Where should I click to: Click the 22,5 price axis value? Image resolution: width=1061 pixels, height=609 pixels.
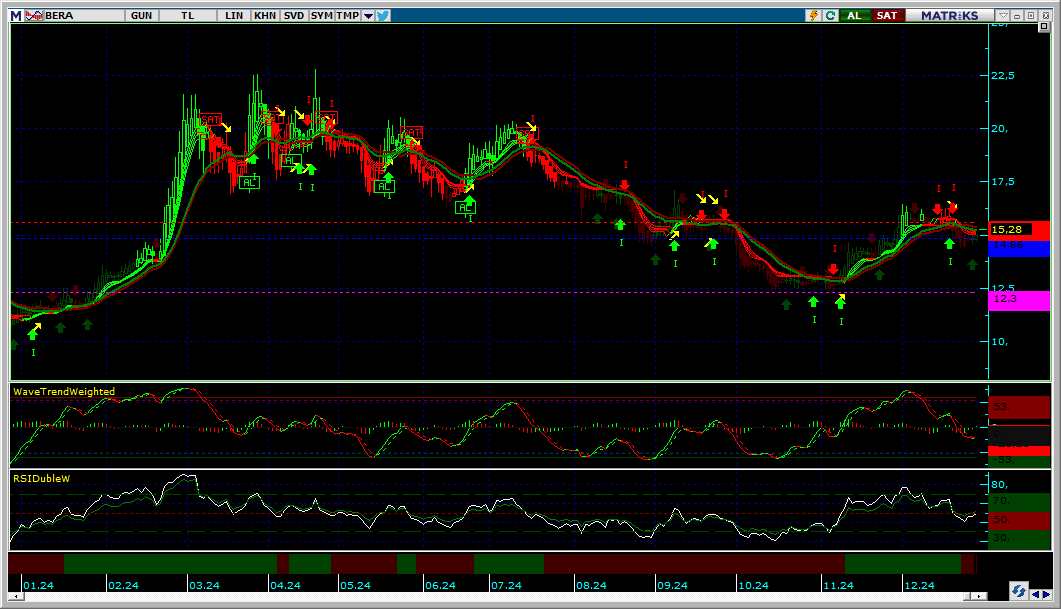tap(1003, 75)
